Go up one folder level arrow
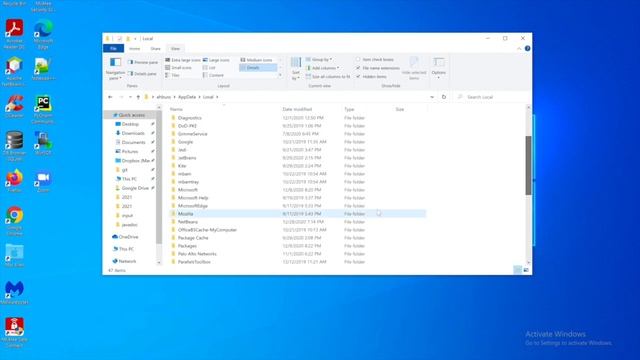 coord(138,97)
